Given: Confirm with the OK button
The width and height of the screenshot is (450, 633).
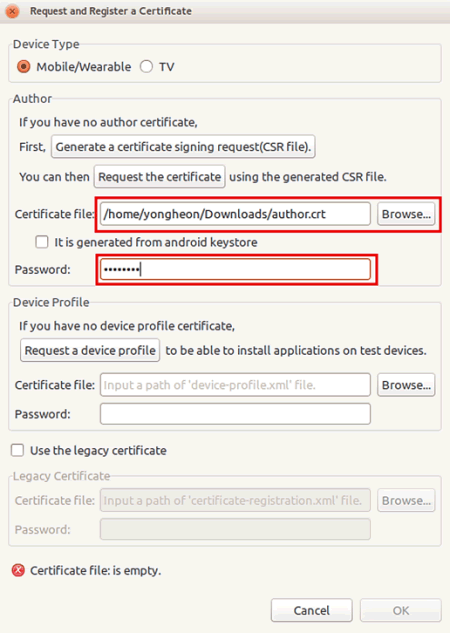Looking at the screenshot, I should coord(401,610).
